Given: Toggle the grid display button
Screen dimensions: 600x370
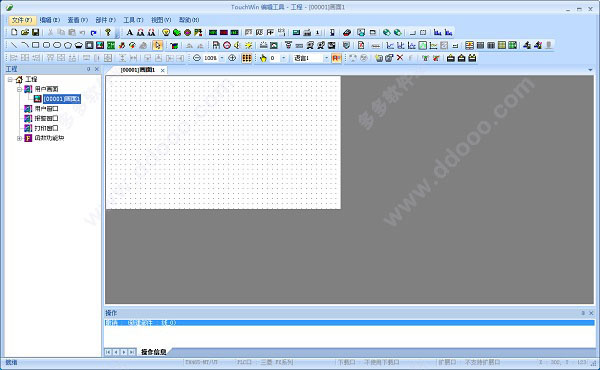Looking at the screenshot, I should (x=247, y=58).
